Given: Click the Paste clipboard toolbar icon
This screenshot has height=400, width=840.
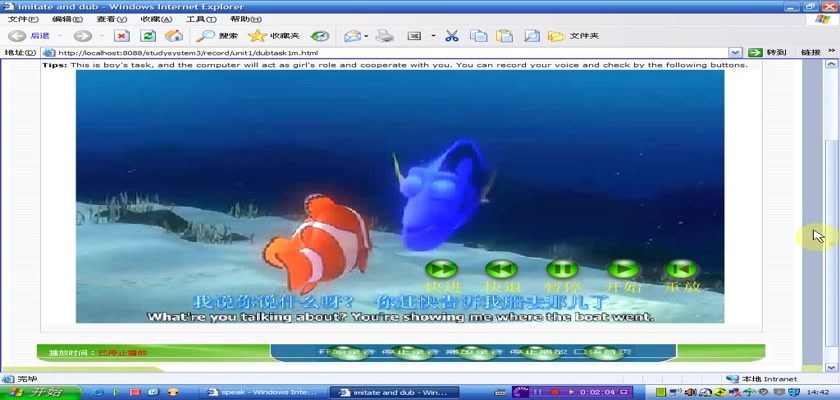Looking at the screenshot, I should pyautogui.click(x=504, y=36).
